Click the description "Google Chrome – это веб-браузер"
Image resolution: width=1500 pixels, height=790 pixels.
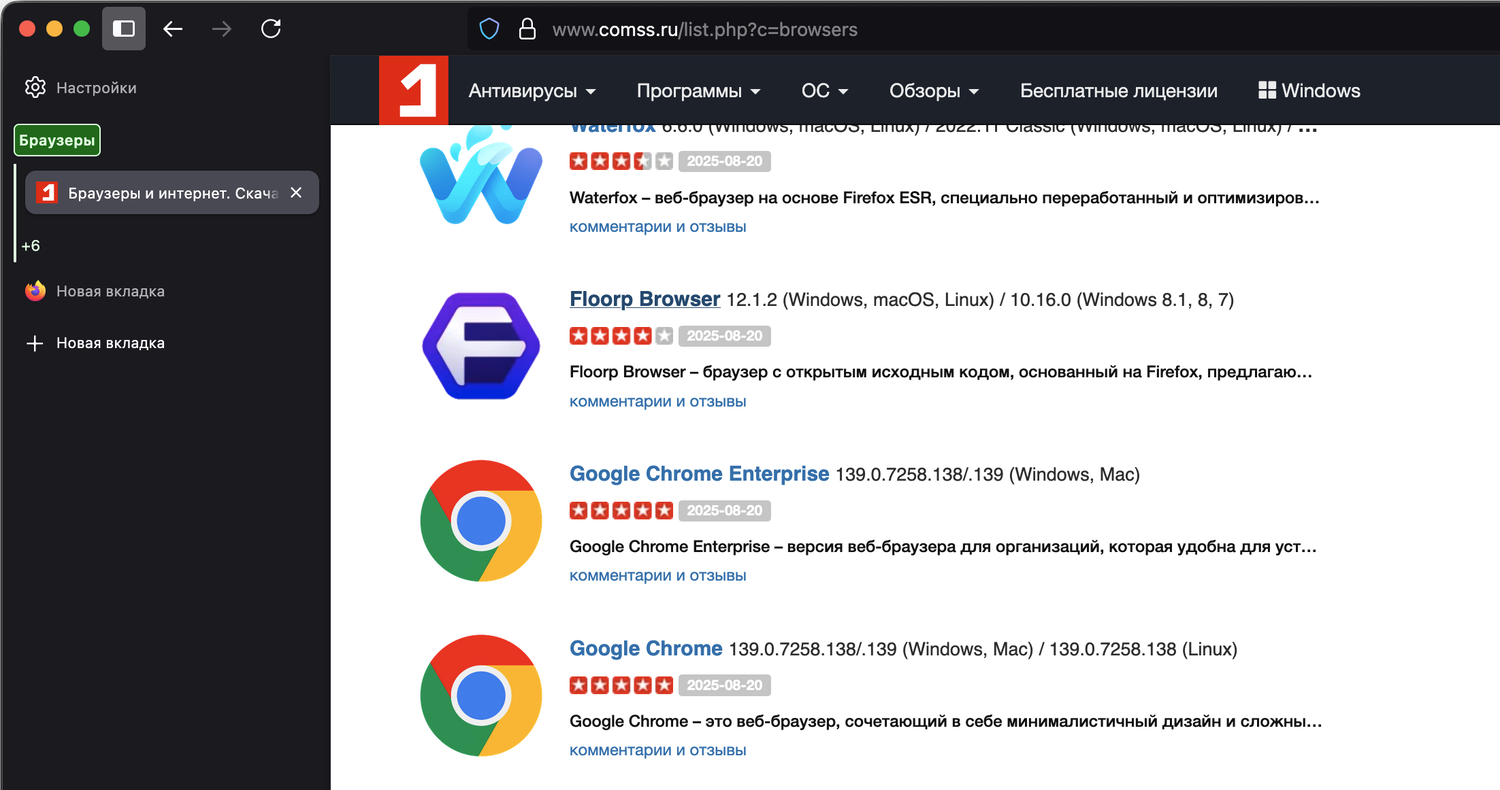tap(946, 722)
